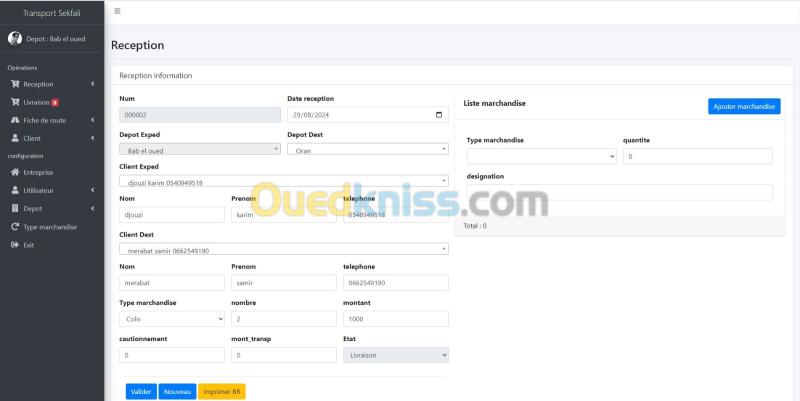Screen dimensions: 800x401
Task: Go to Entreprise configuration page
Action: click(x=38, y=172)
